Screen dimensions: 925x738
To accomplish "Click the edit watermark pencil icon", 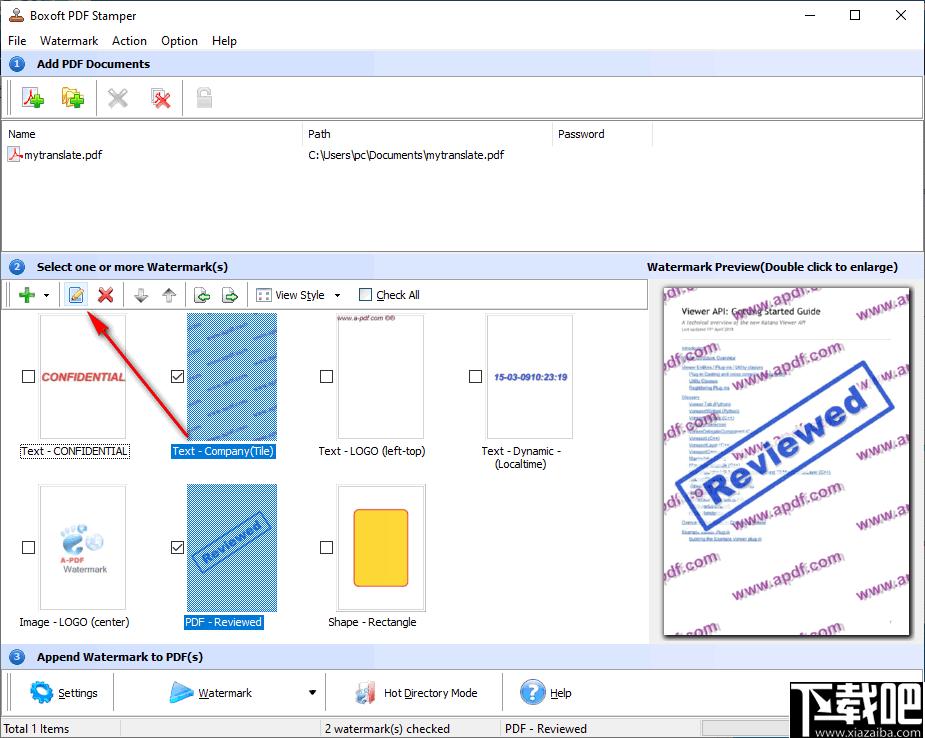I will pyautogui.click(x=76, y=294).
